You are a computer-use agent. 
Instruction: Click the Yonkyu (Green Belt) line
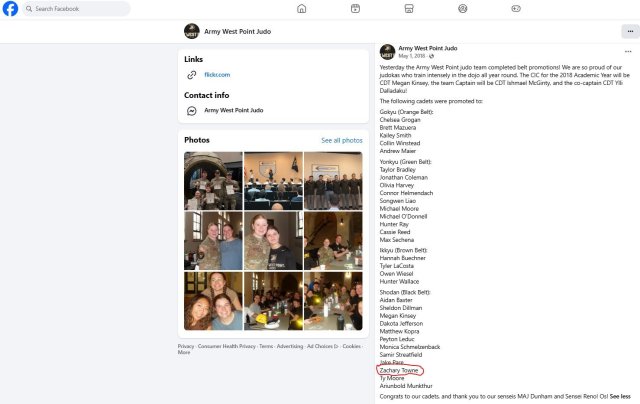click(405, 162)
